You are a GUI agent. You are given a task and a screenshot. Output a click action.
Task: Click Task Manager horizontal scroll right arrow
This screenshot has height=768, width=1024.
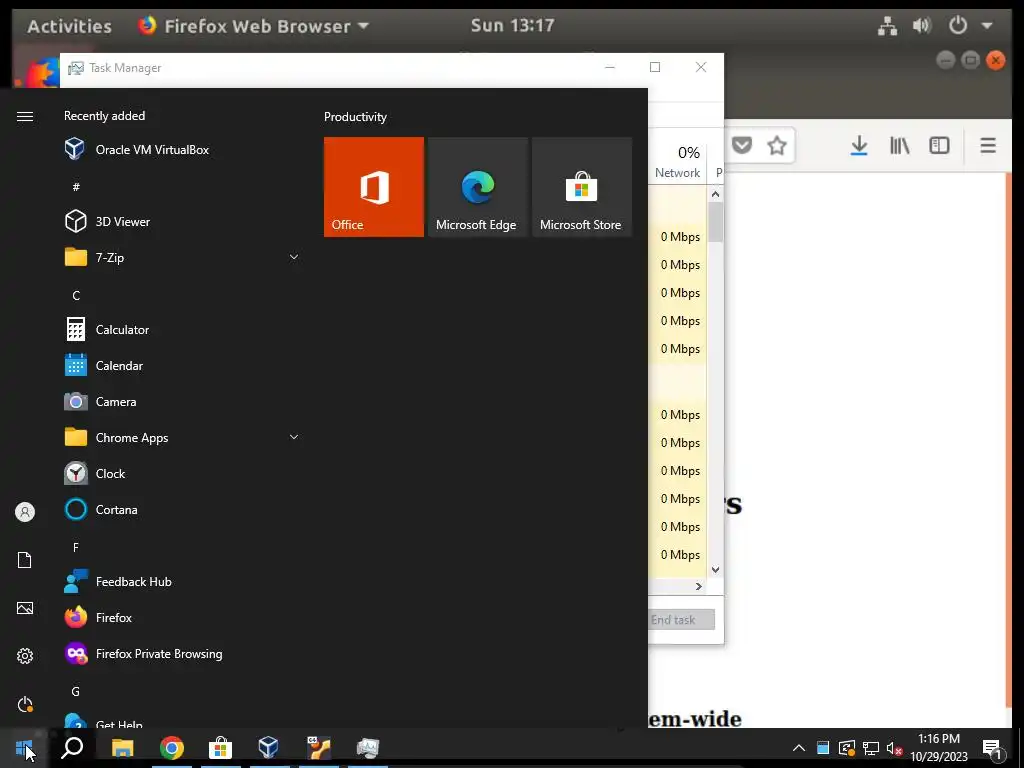(x=699, y=586)
